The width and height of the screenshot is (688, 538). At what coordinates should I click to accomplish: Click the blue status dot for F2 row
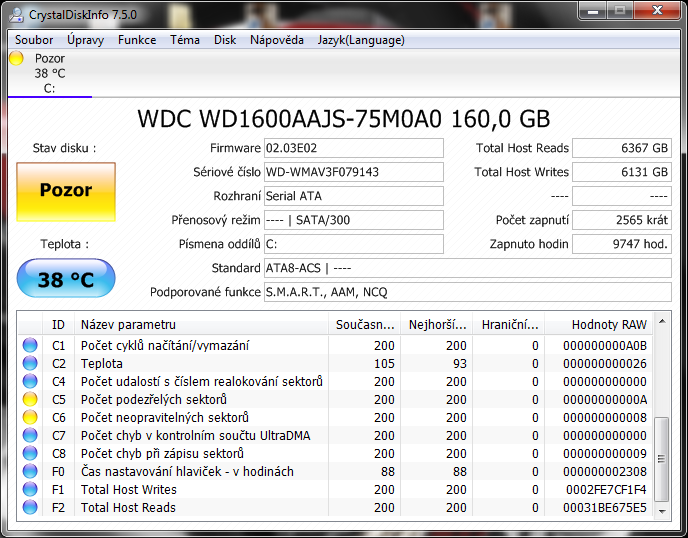click(30, 507)
